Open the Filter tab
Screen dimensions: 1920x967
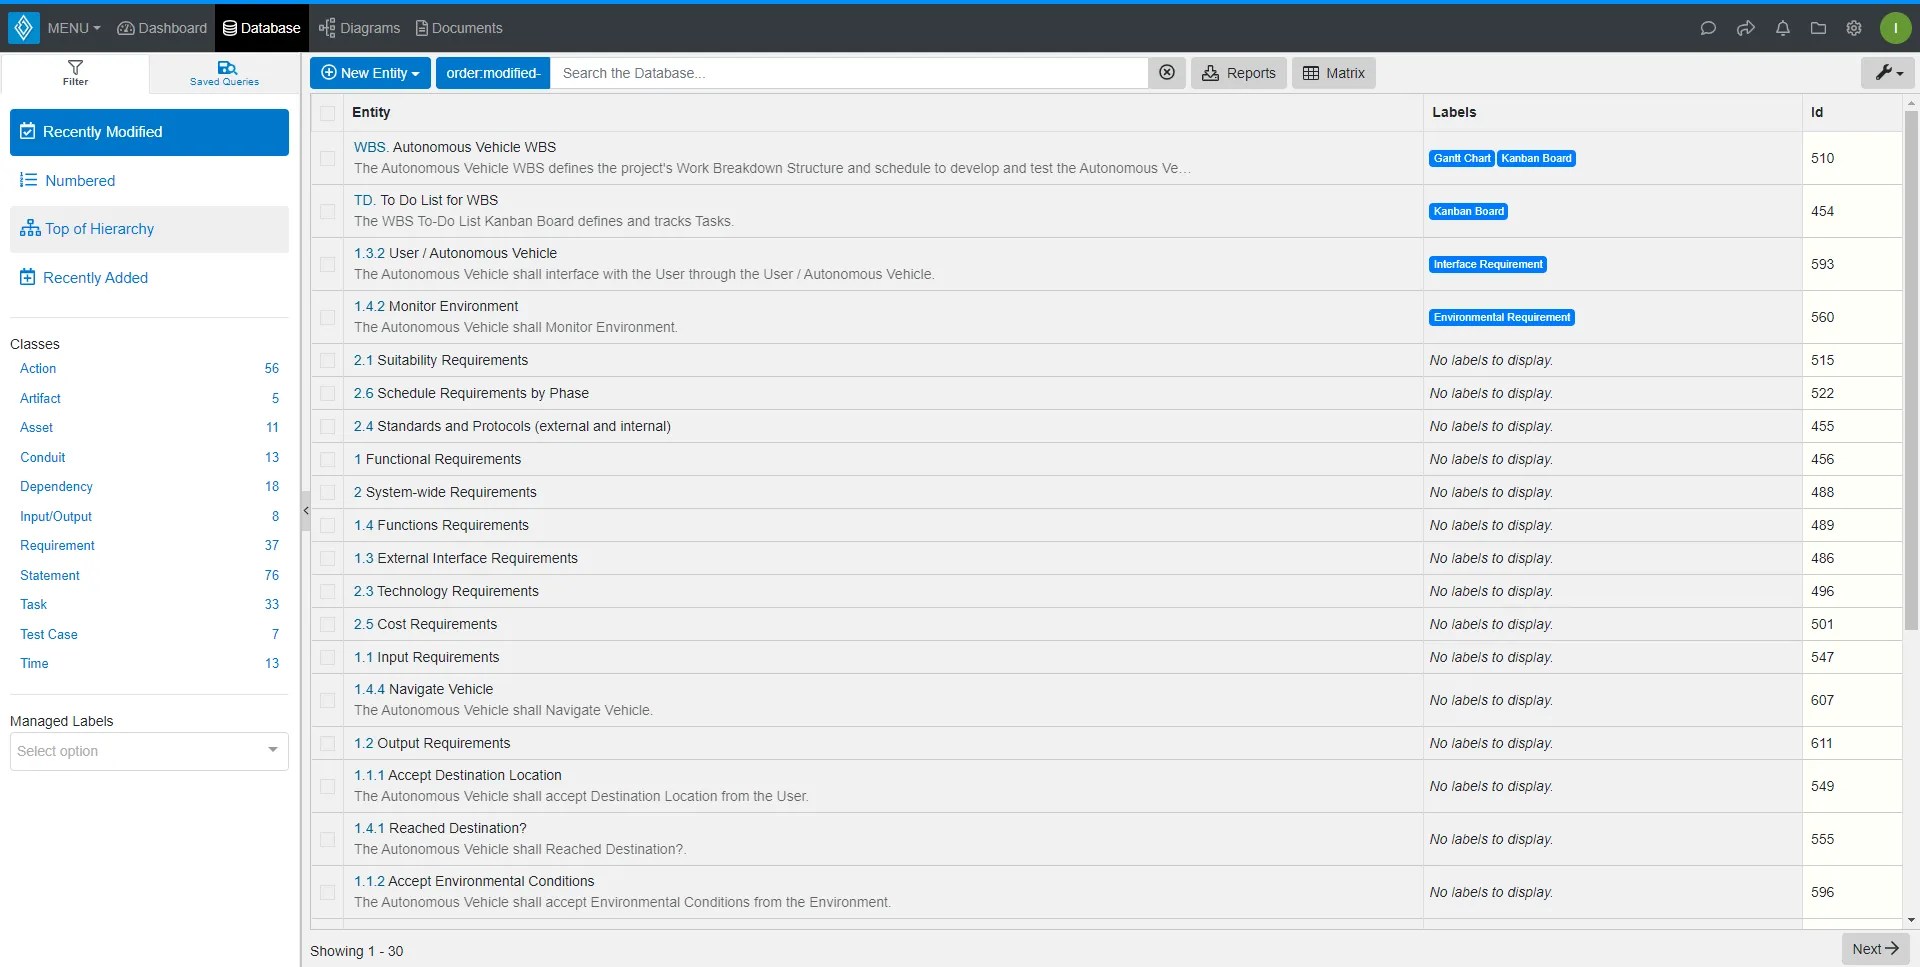pyautogui.click(x=75, y=73)
